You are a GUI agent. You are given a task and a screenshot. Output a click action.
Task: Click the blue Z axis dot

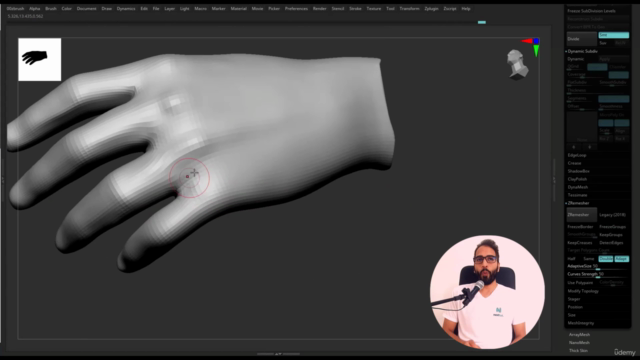[536, 41]
